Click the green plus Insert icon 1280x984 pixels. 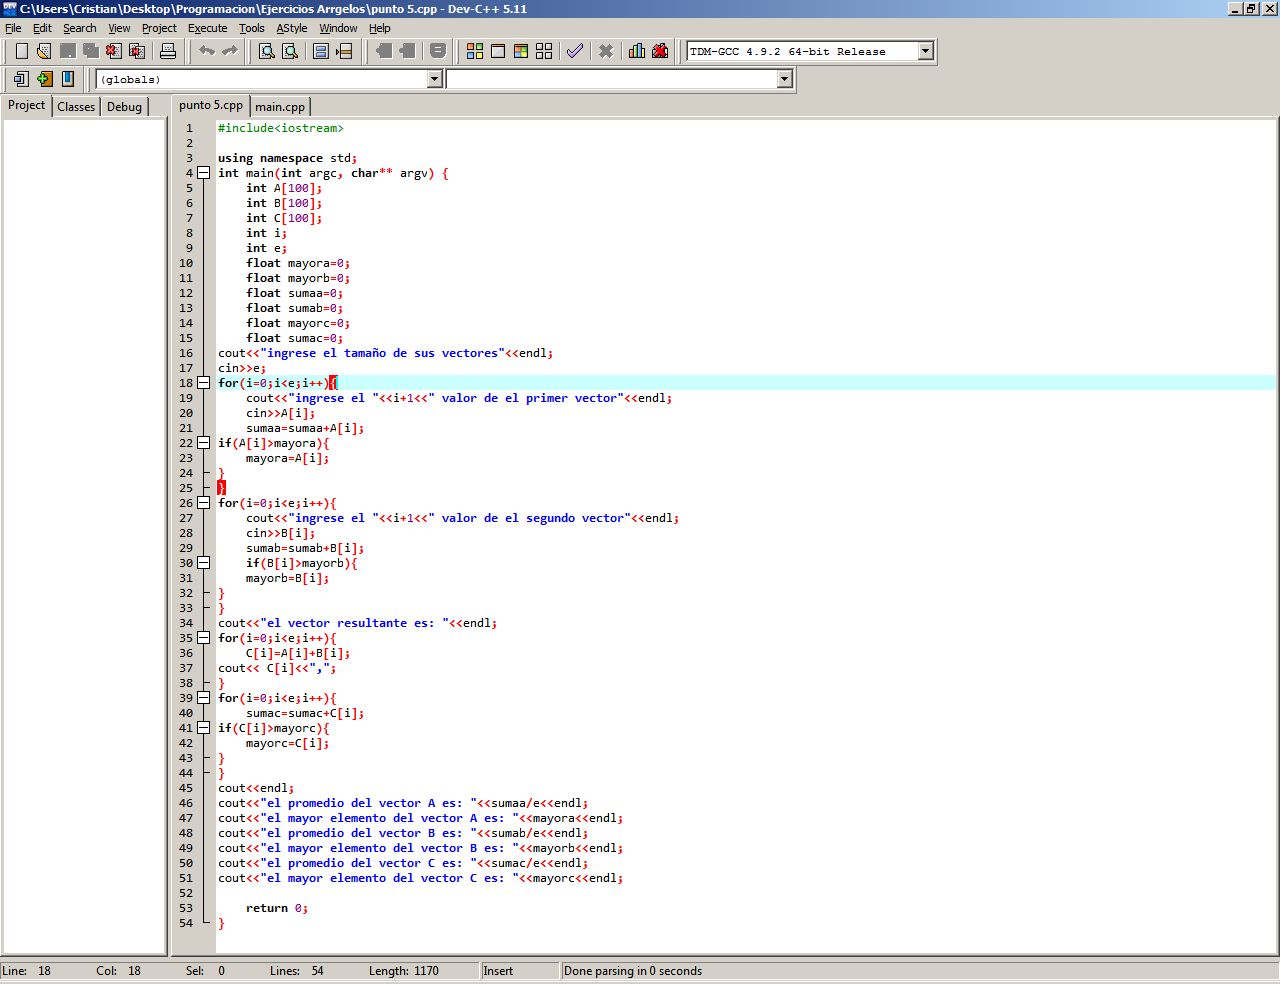click(44, 79)
